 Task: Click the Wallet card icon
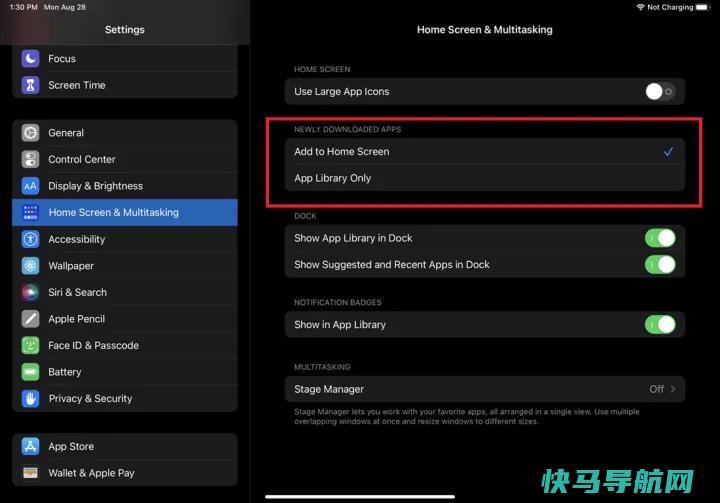coord(30,473)
